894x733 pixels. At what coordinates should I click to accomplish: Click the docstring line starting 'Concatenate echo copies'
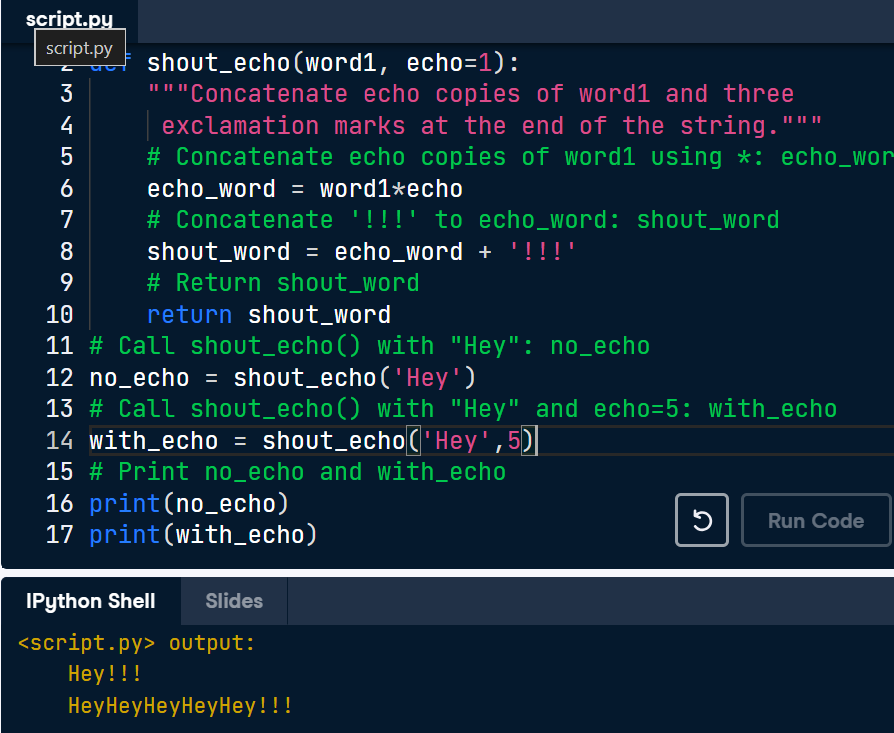coord(470,94)
